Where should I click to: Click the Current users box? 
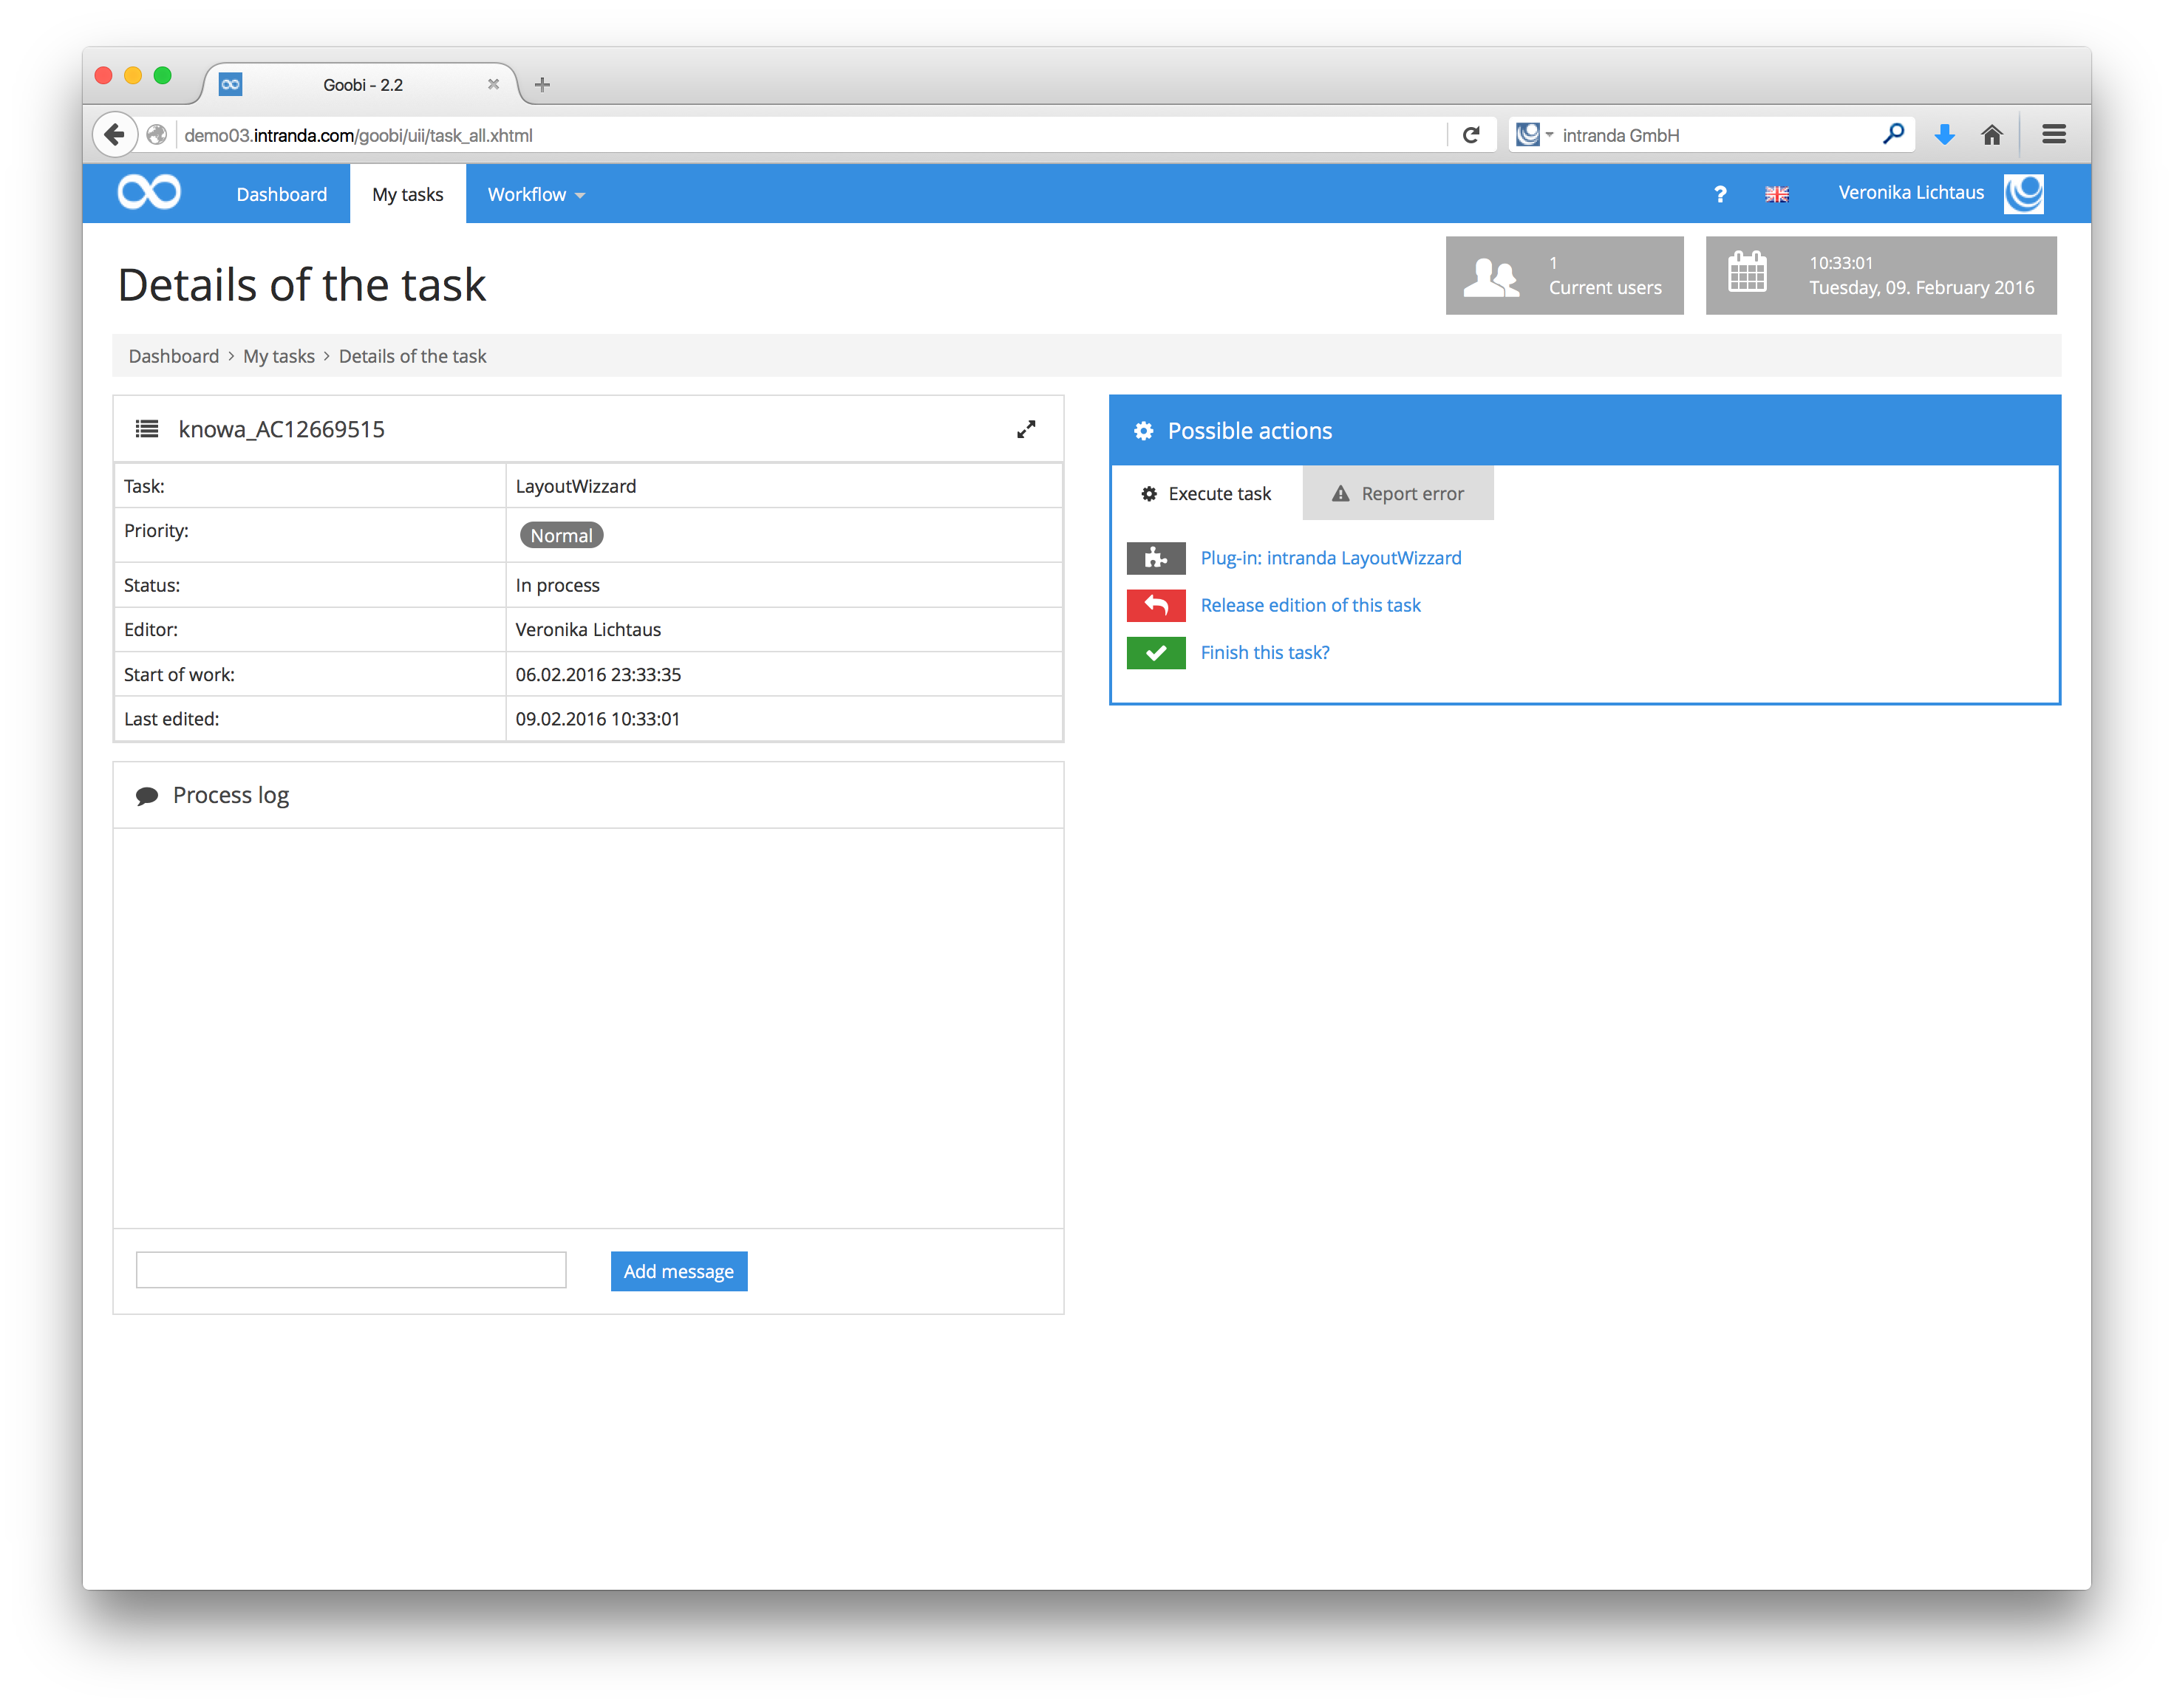point(1564,275)
